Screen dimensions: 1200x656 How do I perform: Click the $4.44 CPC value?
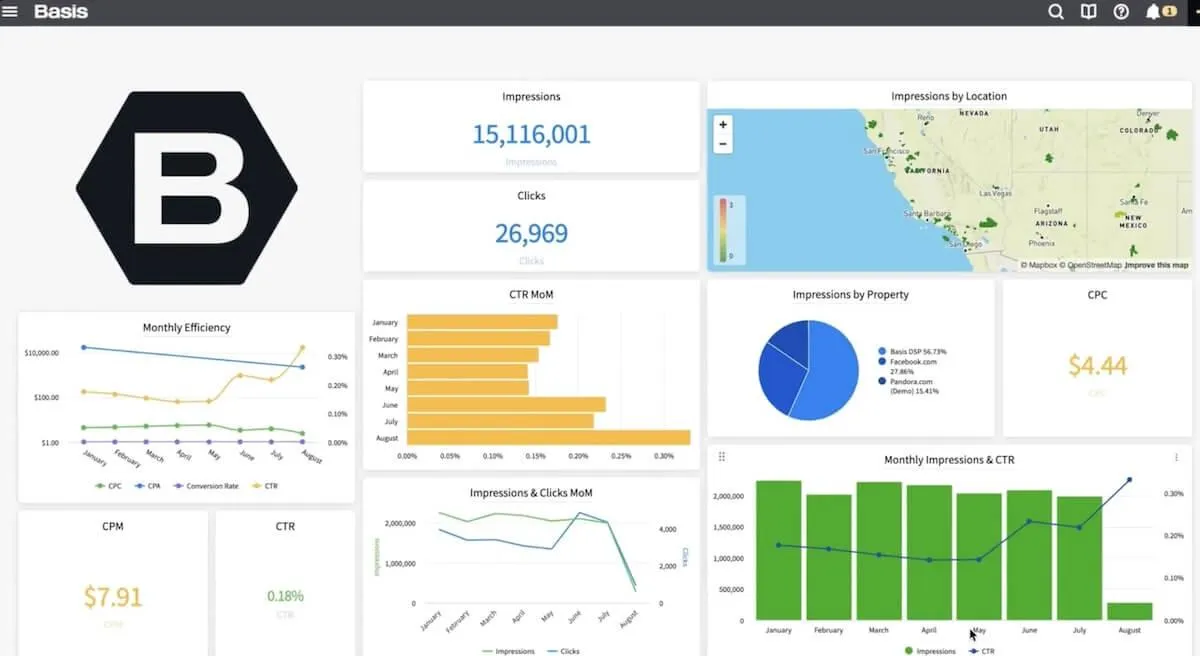click(1097, 366)
